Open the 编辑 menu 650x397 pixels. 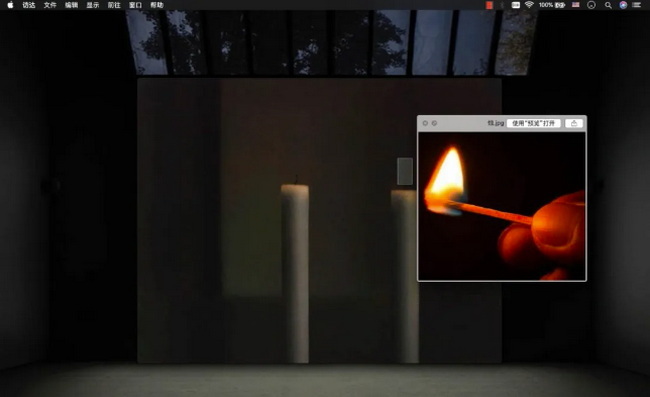pos(71,5)
